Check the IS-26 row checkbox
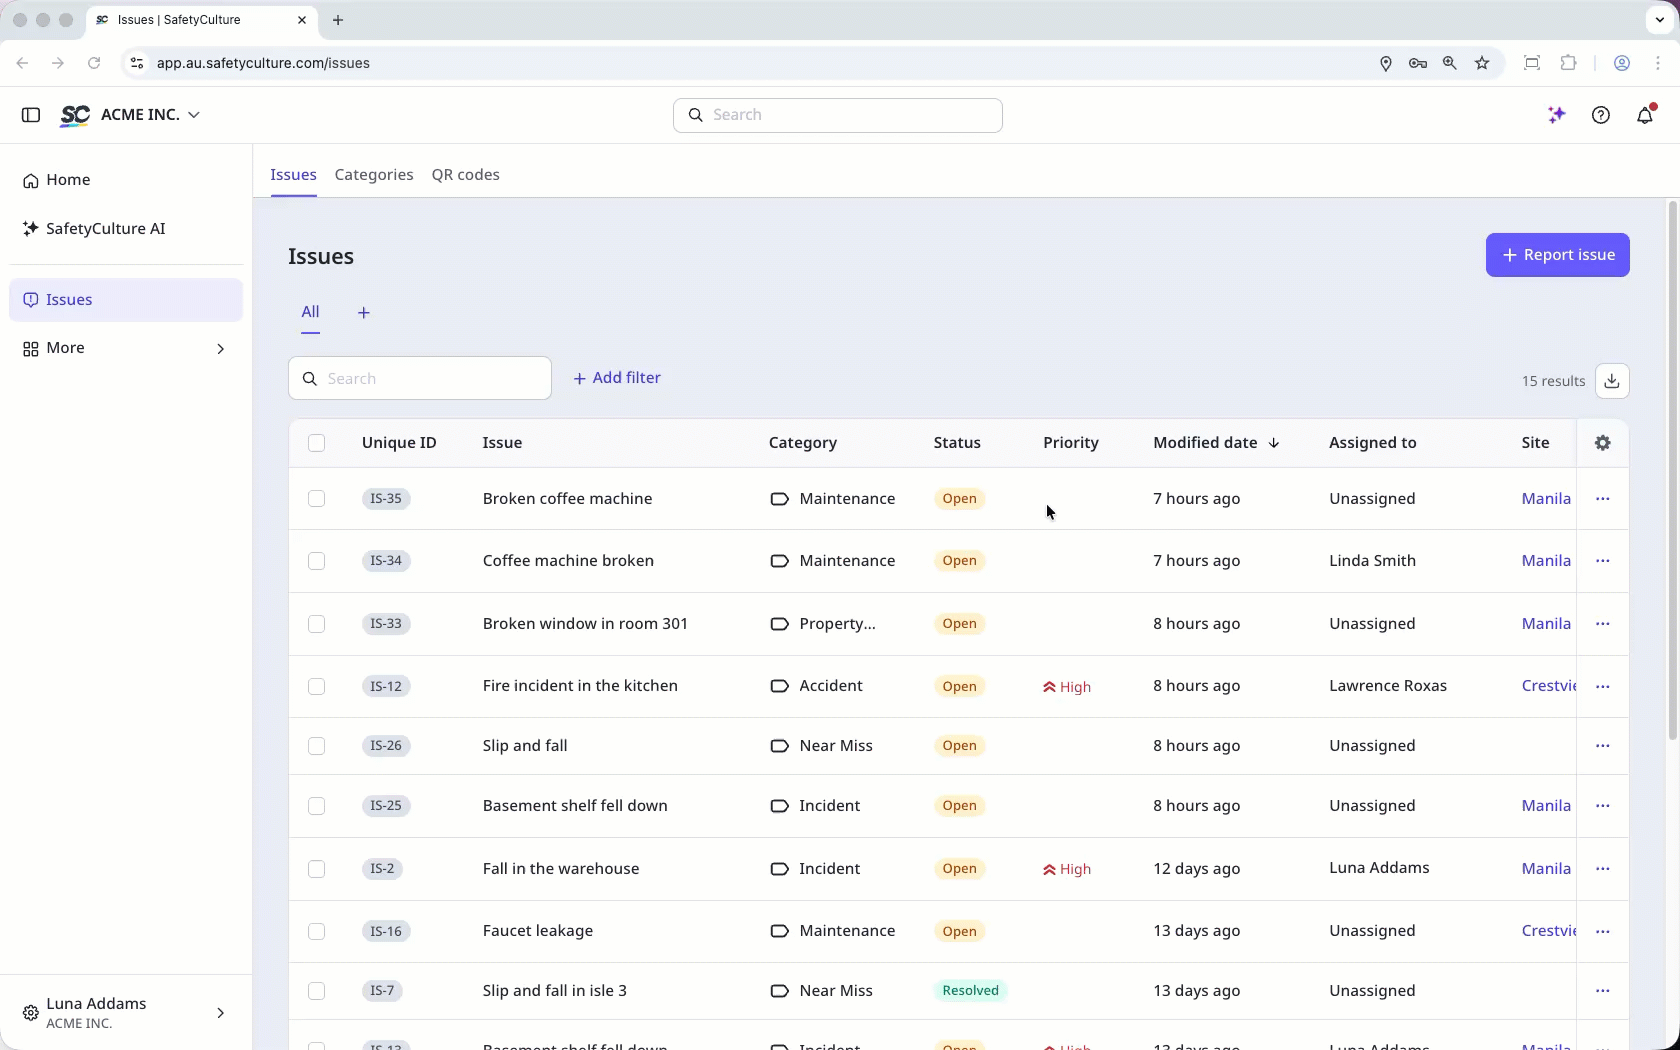 tap(316, 746)
